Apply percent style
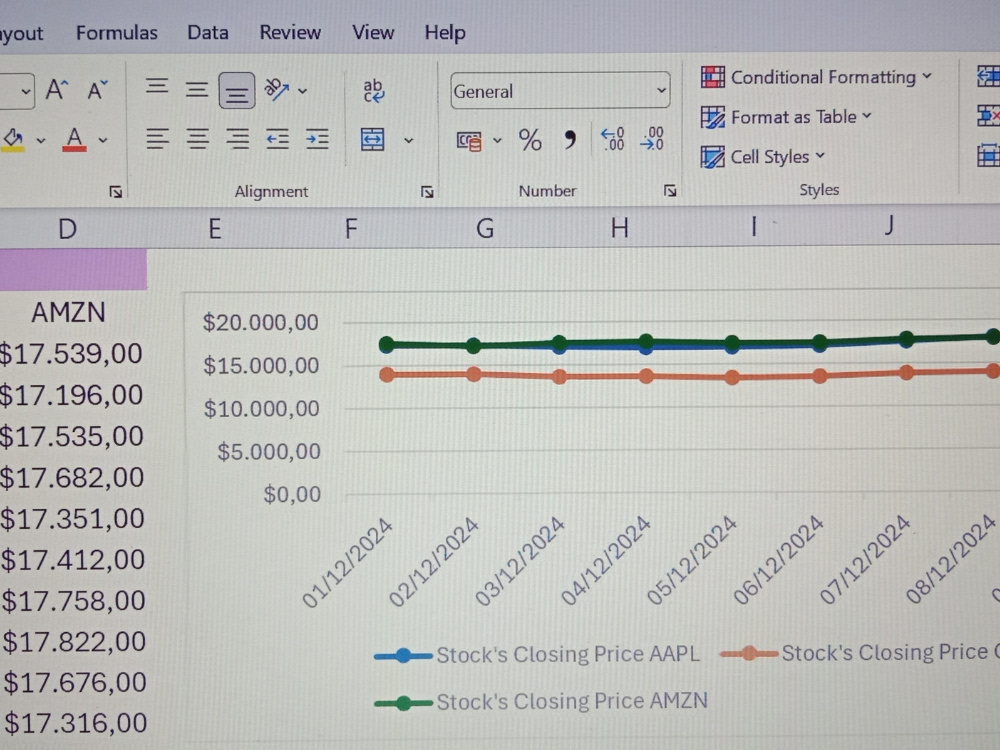 [530, 140]
